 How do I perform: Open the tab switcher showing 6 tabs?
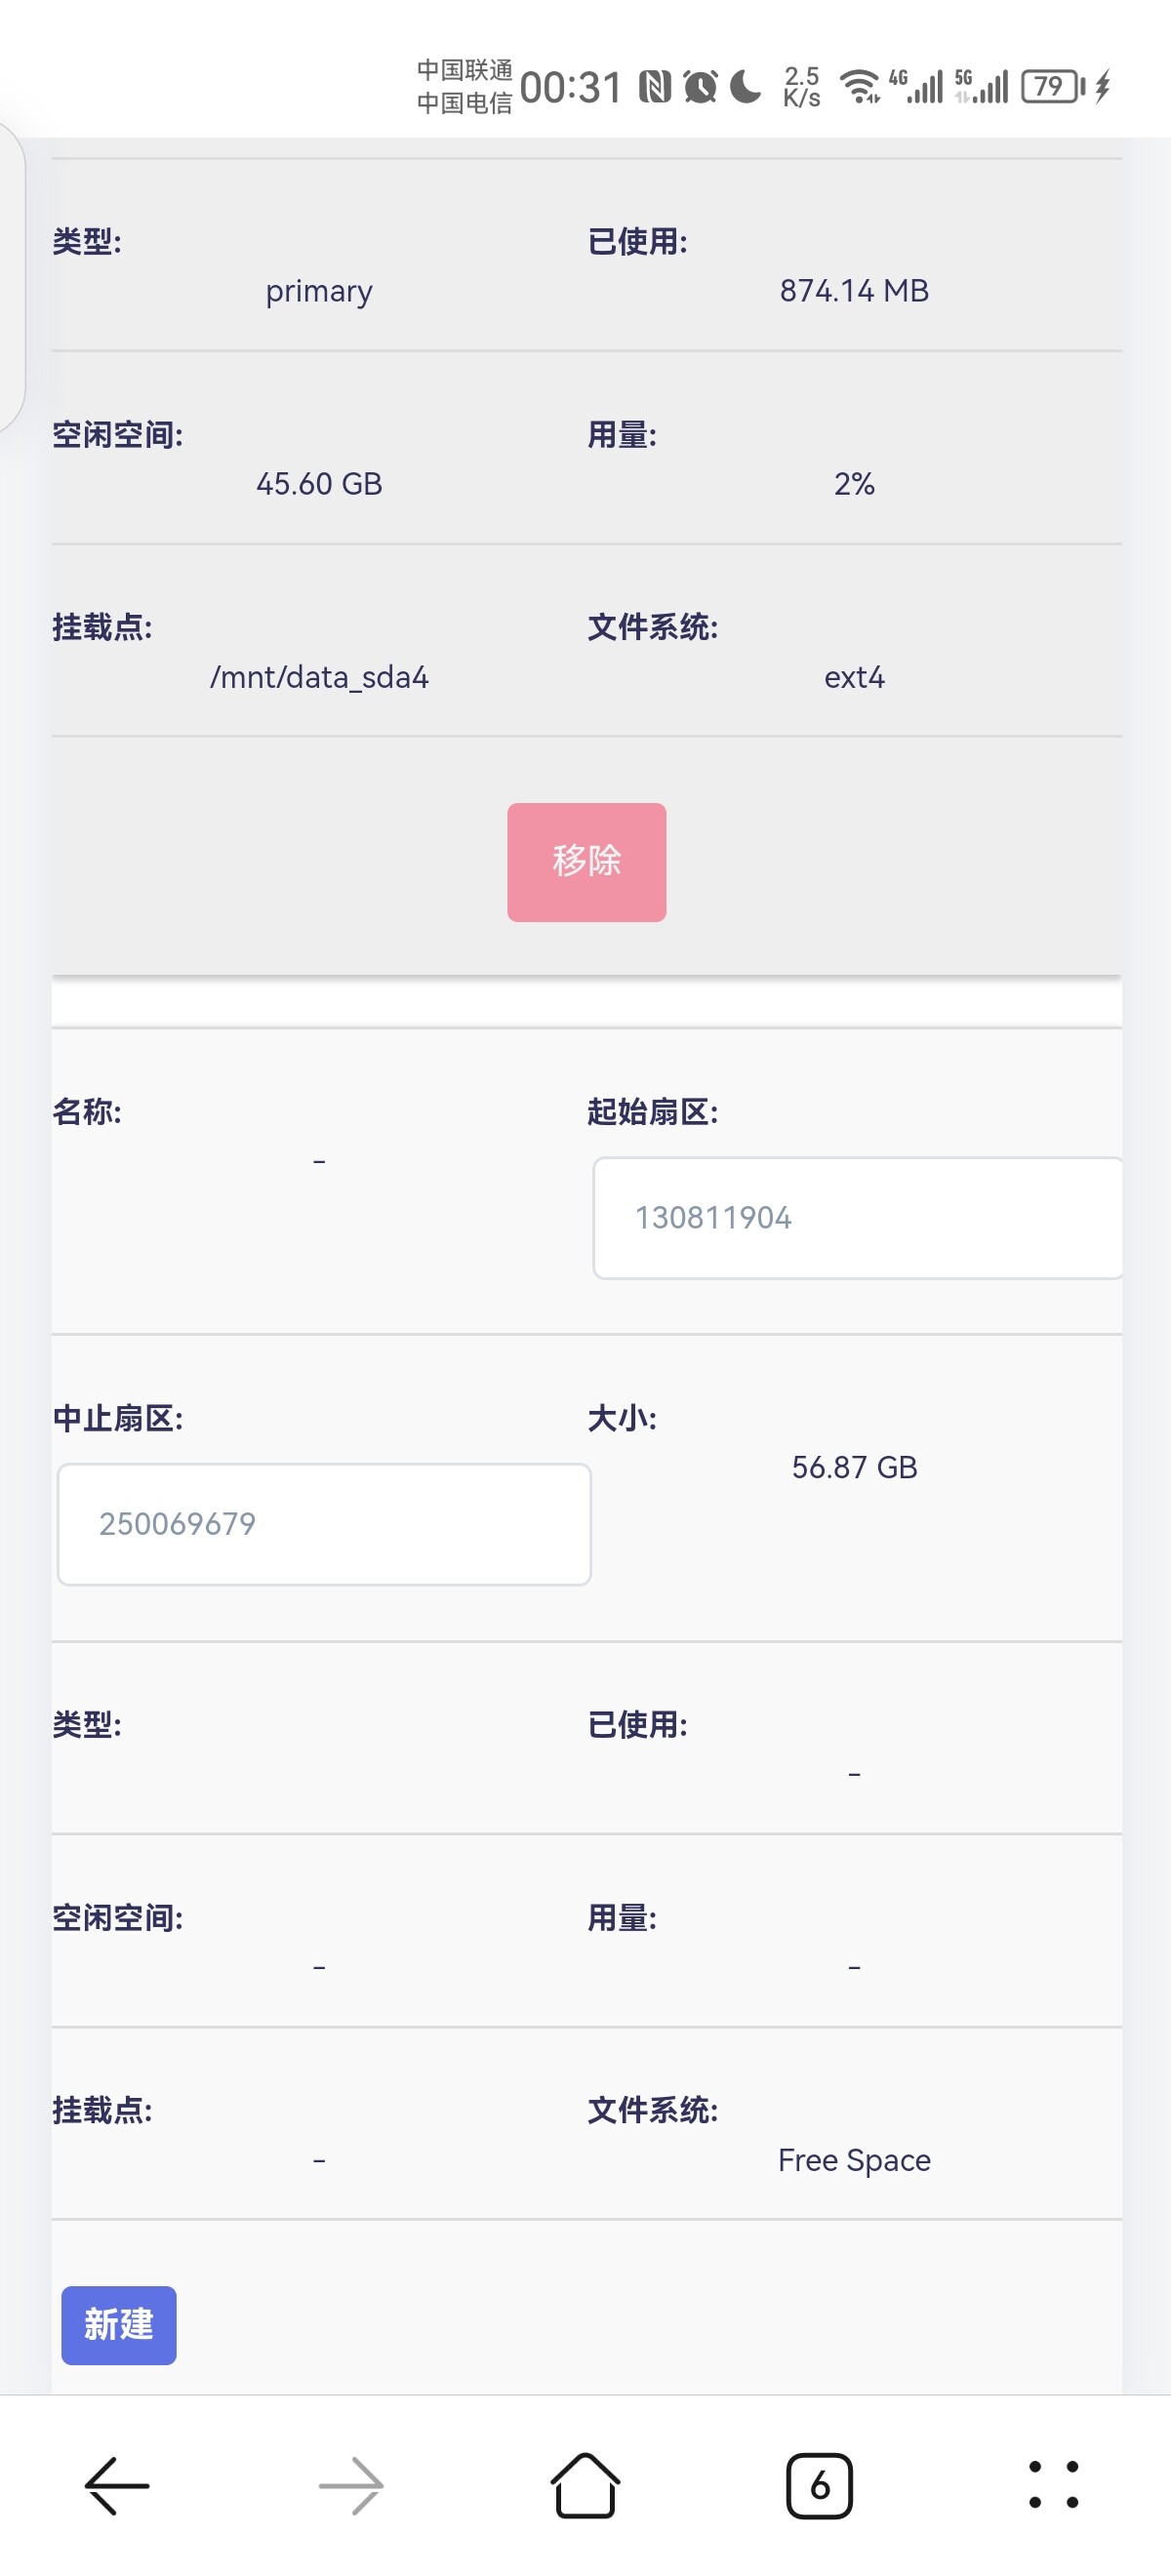819,2485
